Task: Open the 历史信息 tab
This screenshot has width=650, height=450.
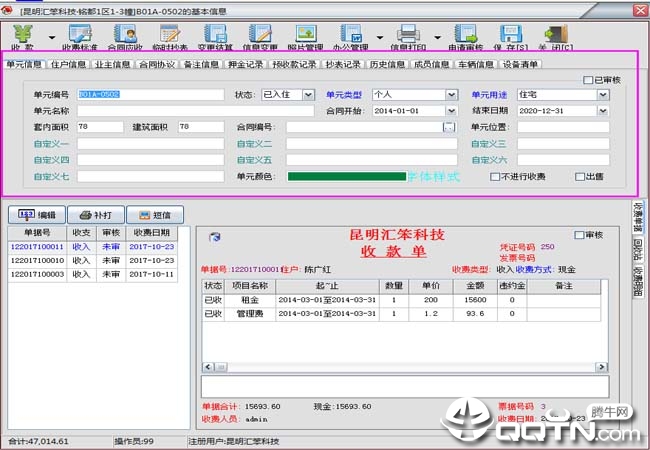Action: (387, 64)
